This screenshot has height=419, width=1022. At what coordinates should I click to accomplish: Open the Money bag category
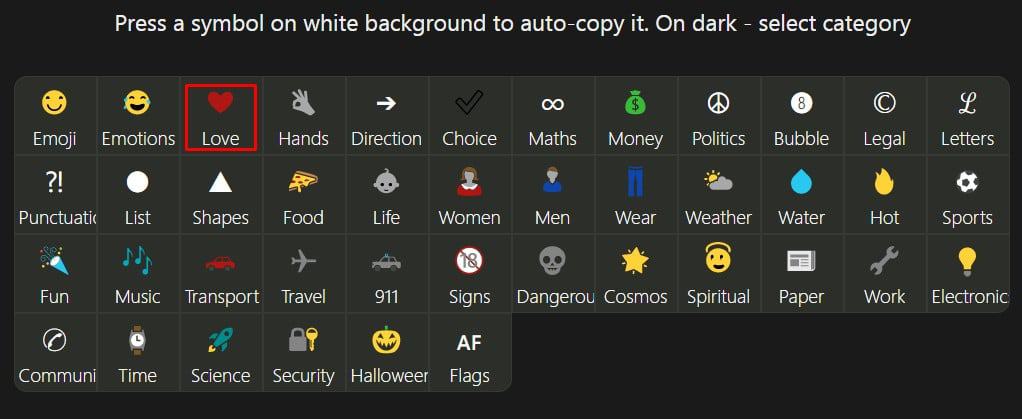[x=635, y=117]
